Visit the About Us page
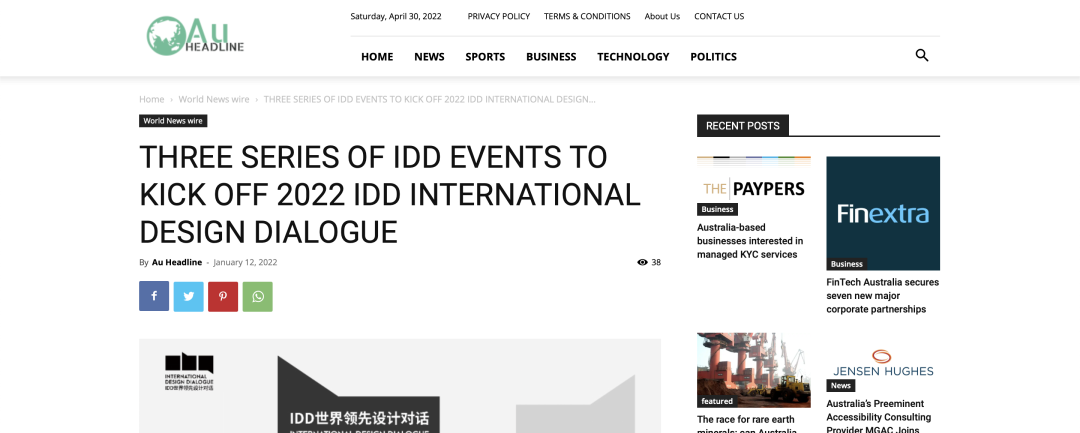This screenshot has width=1080, height=433. 662,16
